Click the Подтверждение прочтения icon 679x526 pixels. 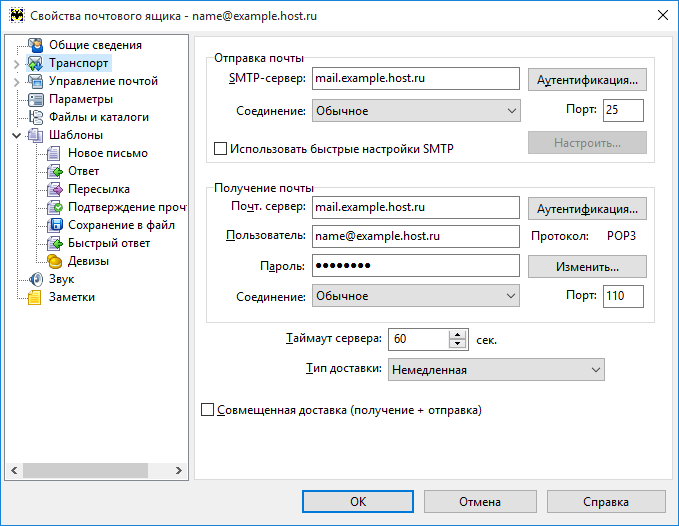(55, 207)
